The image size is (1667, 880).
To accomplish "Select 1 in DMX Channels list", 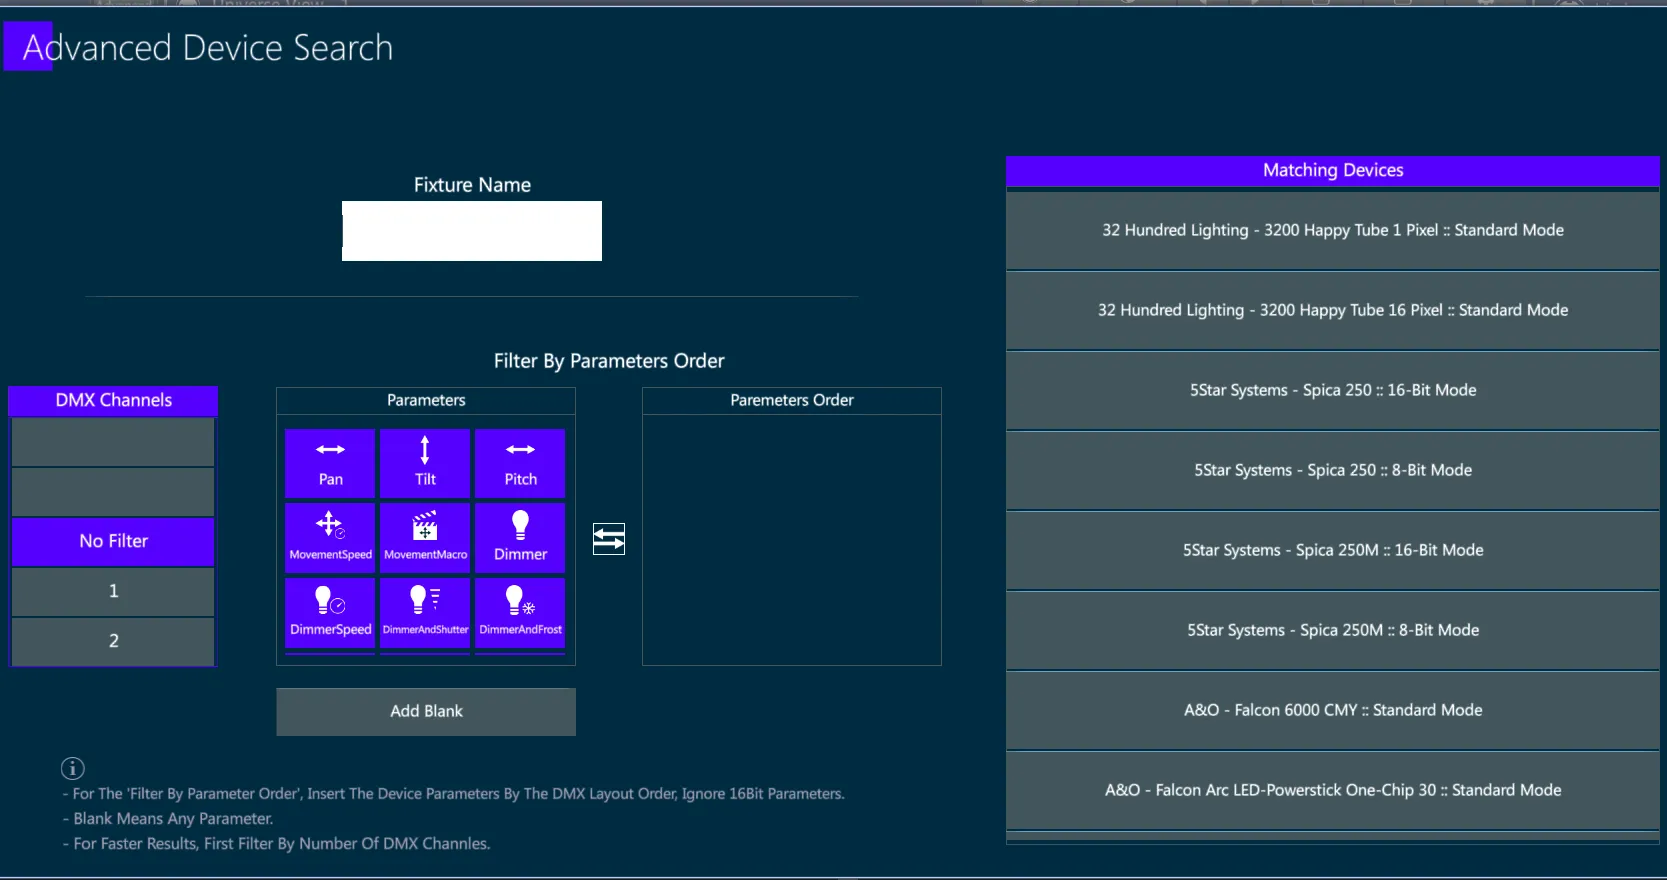I will click(x=113, y=591).
